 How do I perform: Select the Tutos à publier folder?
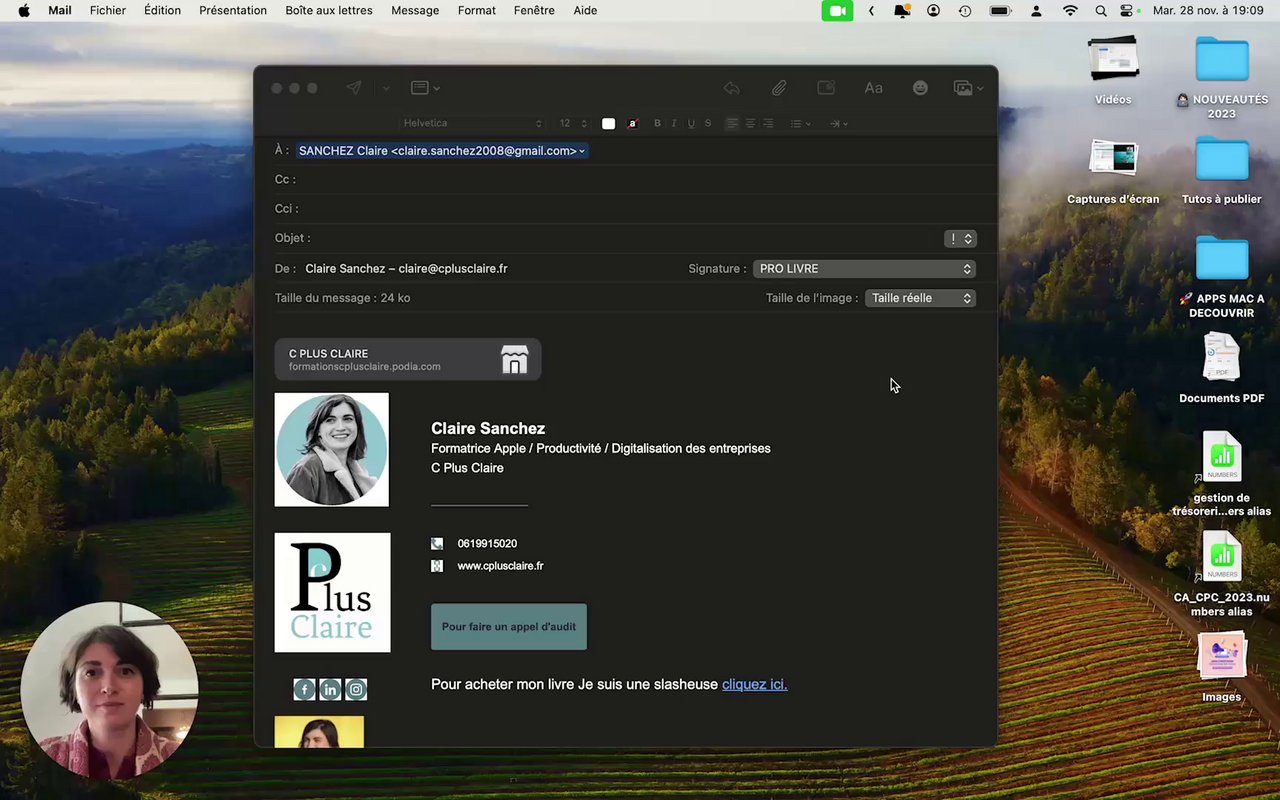click(1222, 171)
